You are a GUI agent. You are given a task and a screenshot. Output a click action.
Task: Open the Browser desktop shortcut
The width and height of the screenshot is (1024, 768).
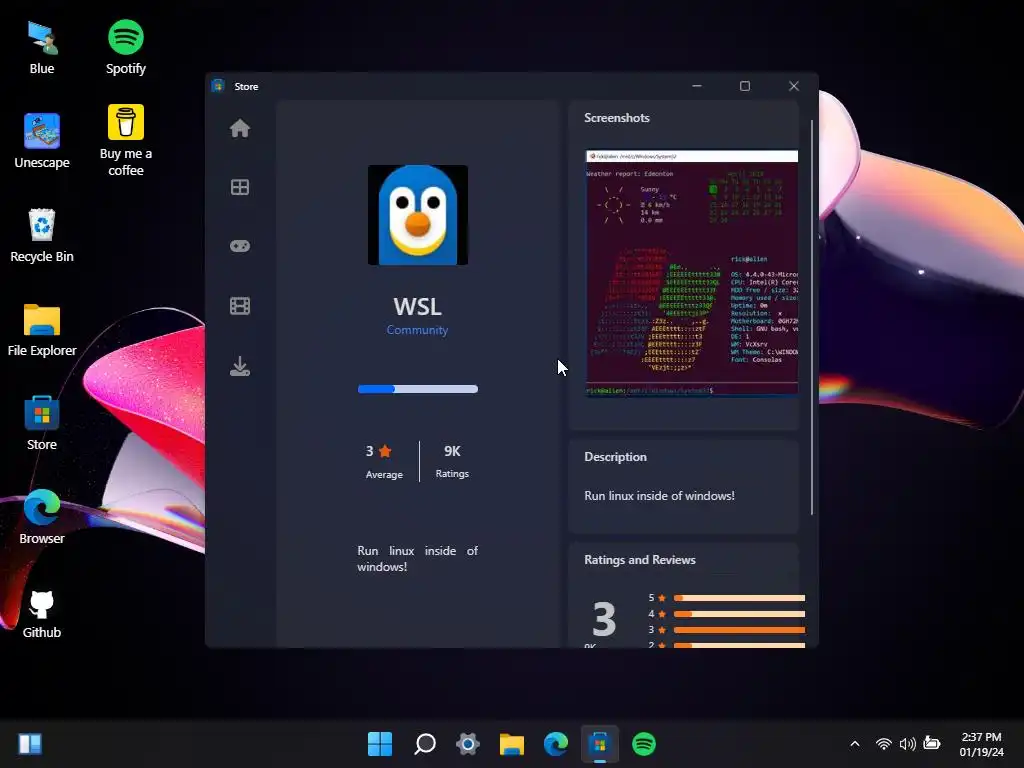(x=42, y=517)
